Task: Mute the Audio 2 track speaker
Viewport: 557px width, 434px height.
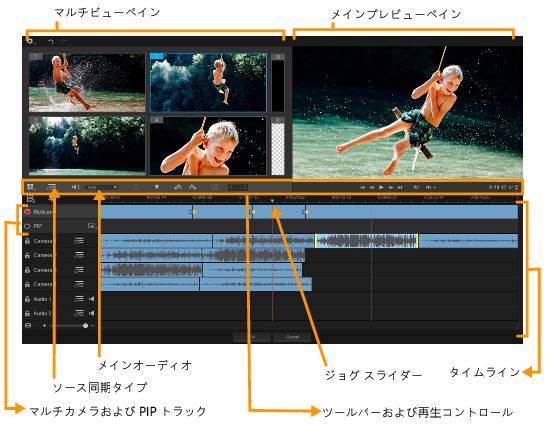Action: pos(92,313)
